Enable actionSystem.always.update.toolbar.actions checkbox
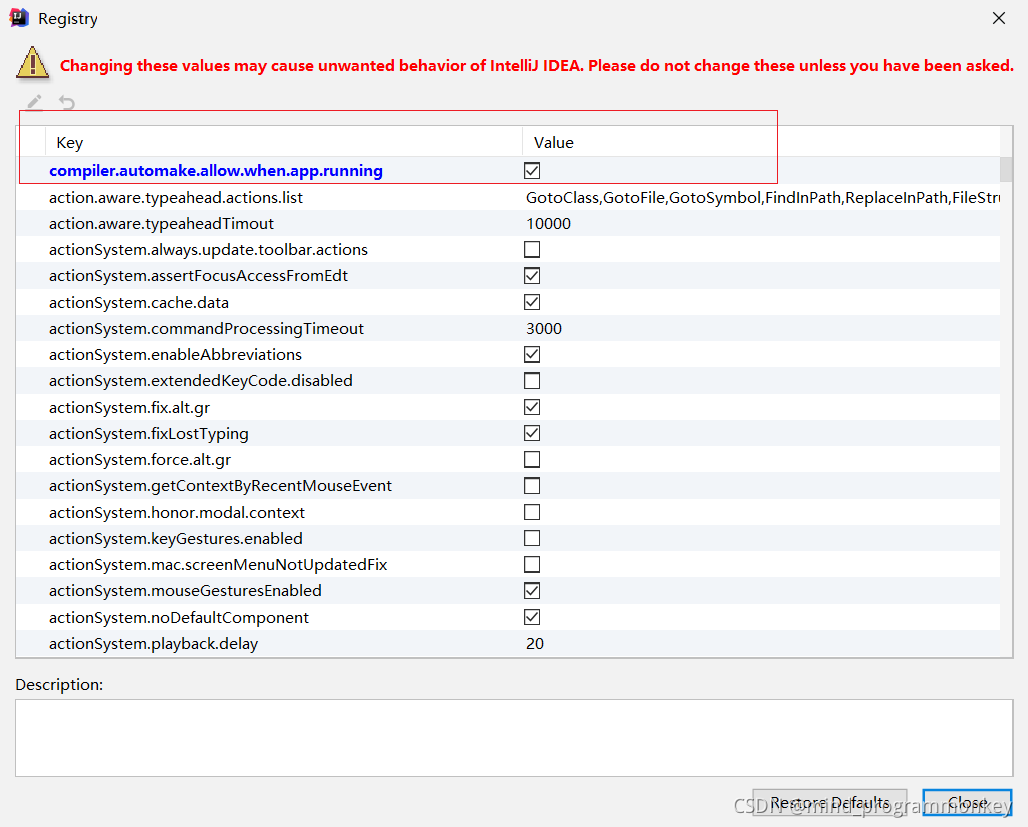 (532, 249)
